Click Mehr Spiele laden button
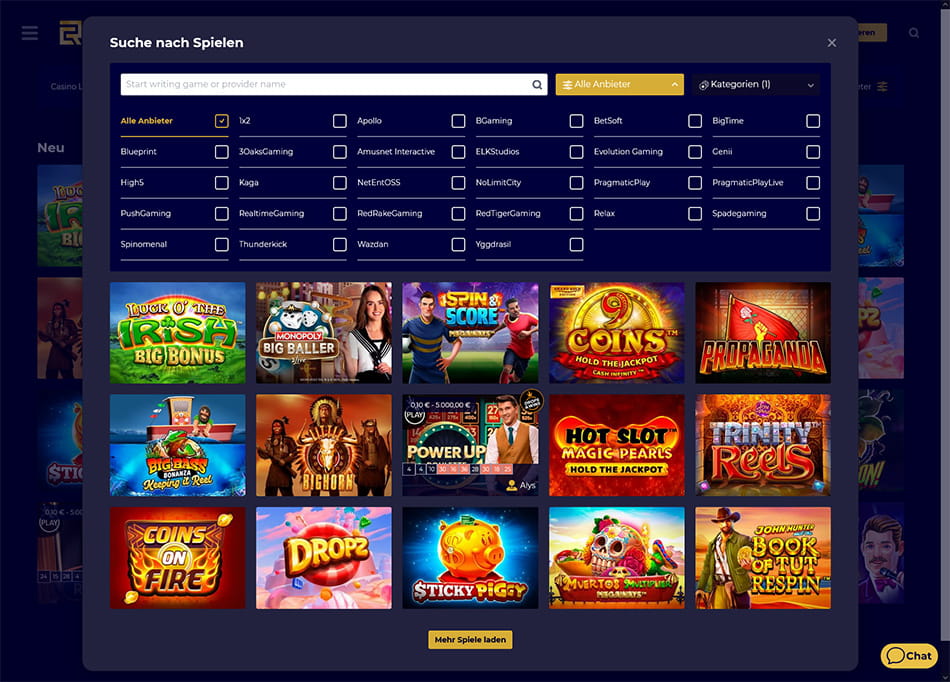 coord(470,640)
